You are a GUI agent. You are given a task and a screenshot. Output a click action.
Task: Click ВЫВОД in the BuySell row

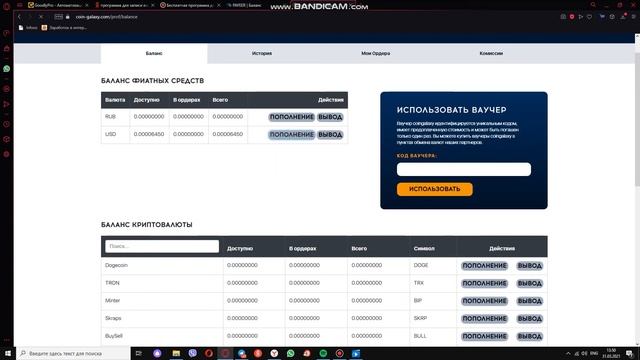529,336
